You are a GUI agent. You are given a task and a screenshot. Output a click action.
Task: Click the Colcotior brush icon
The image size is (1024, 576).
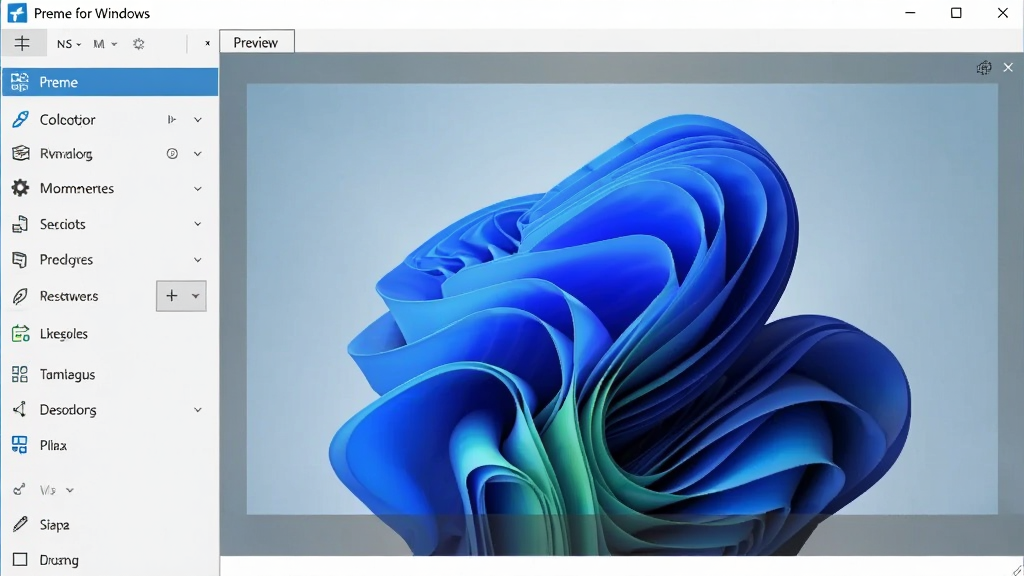(x=20, y=120)
